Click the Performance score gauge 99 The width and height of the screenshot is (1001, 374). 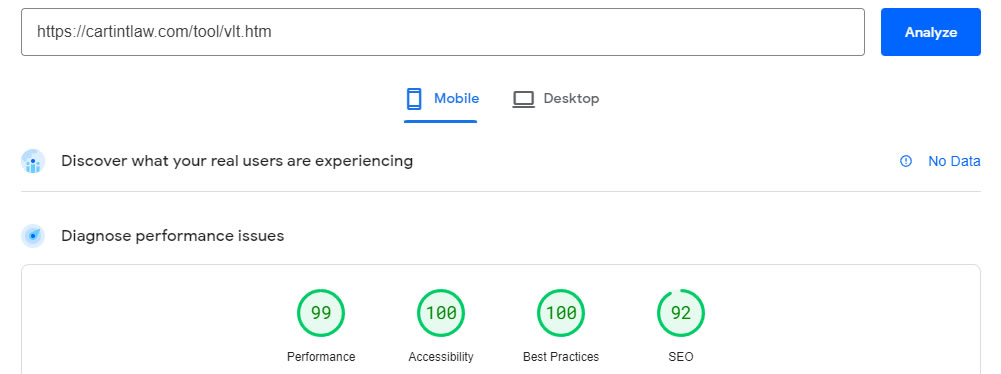coord(320,313)
